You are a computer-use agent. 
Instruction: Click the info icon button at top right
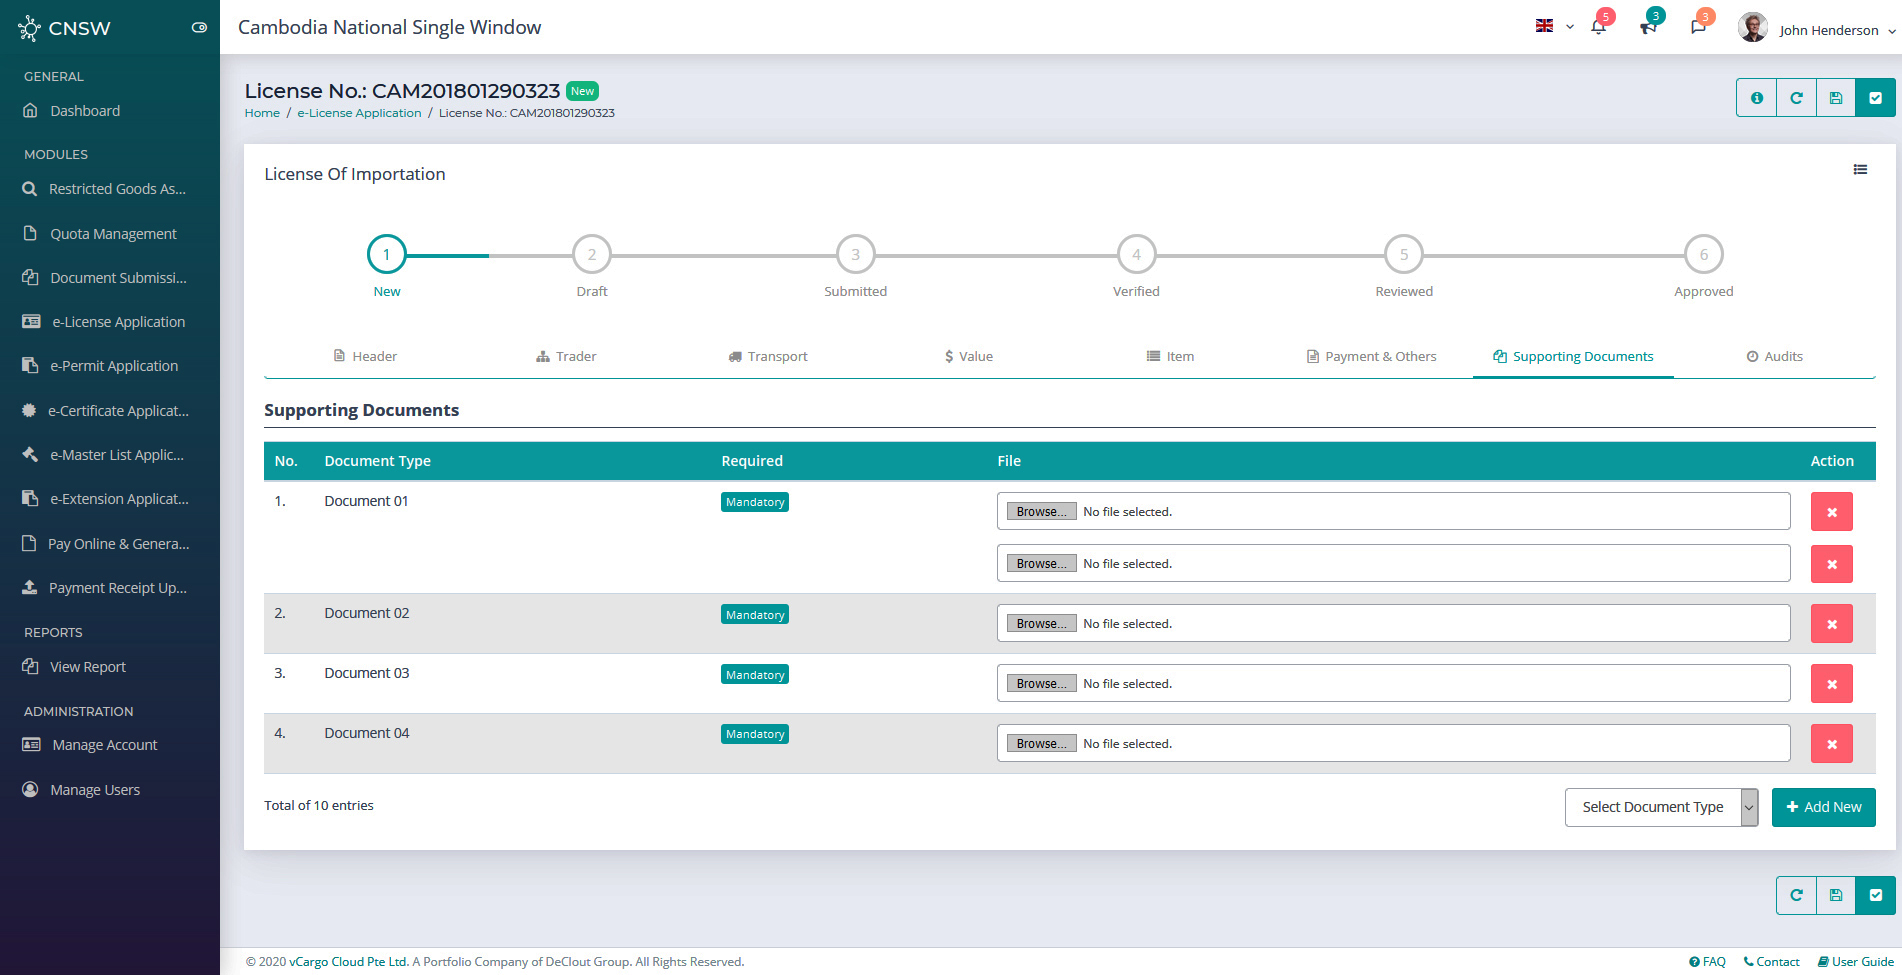click(1756, 98)
